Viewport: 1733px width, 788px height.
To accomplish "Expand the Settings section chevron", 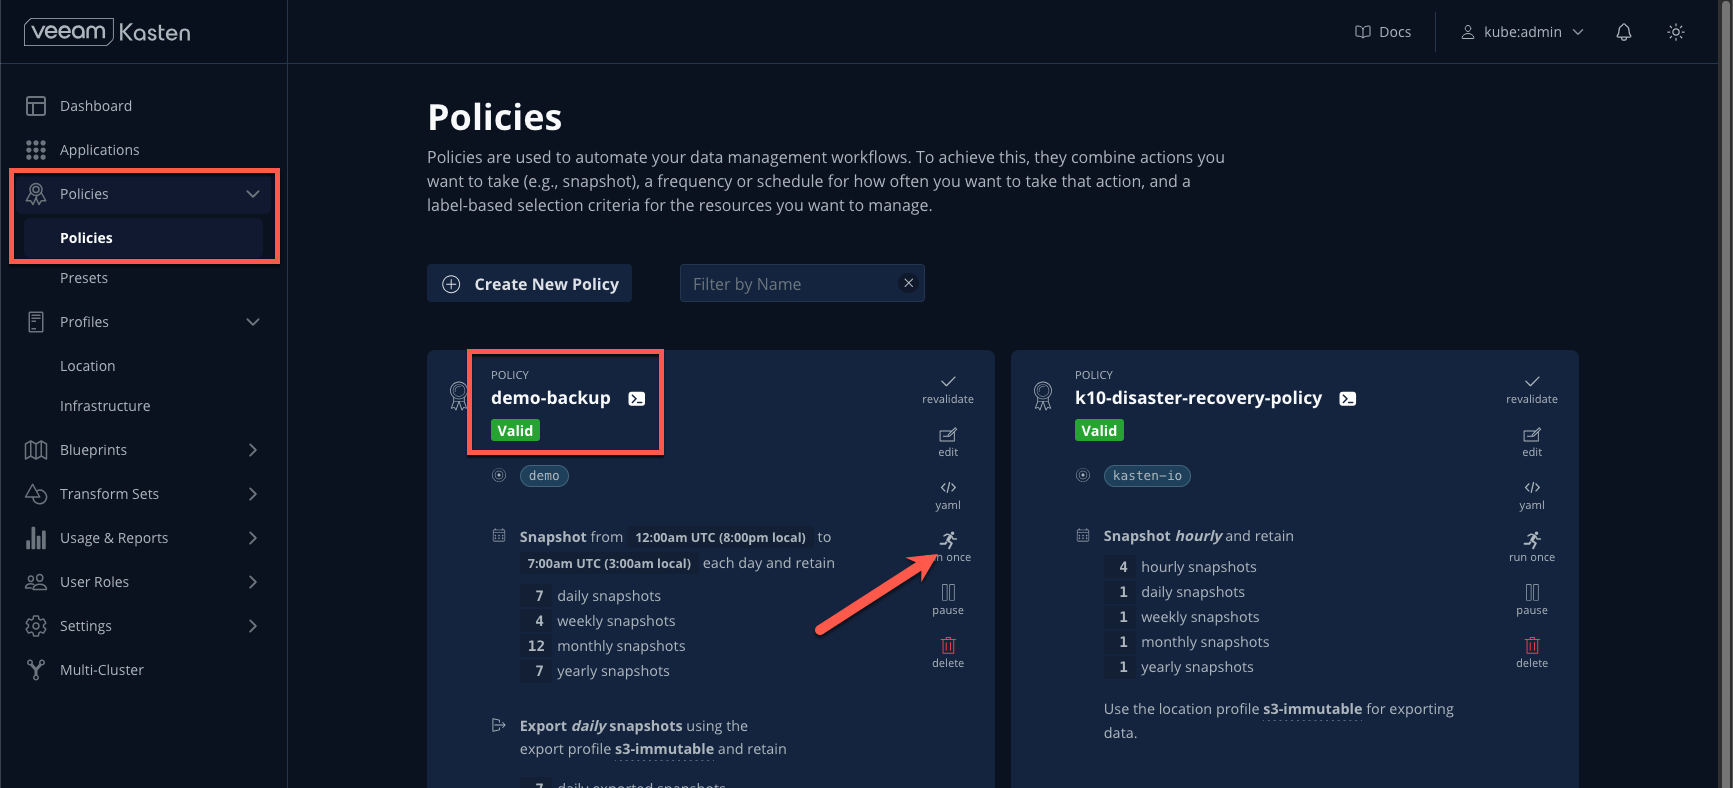I will tap(253, 626).
